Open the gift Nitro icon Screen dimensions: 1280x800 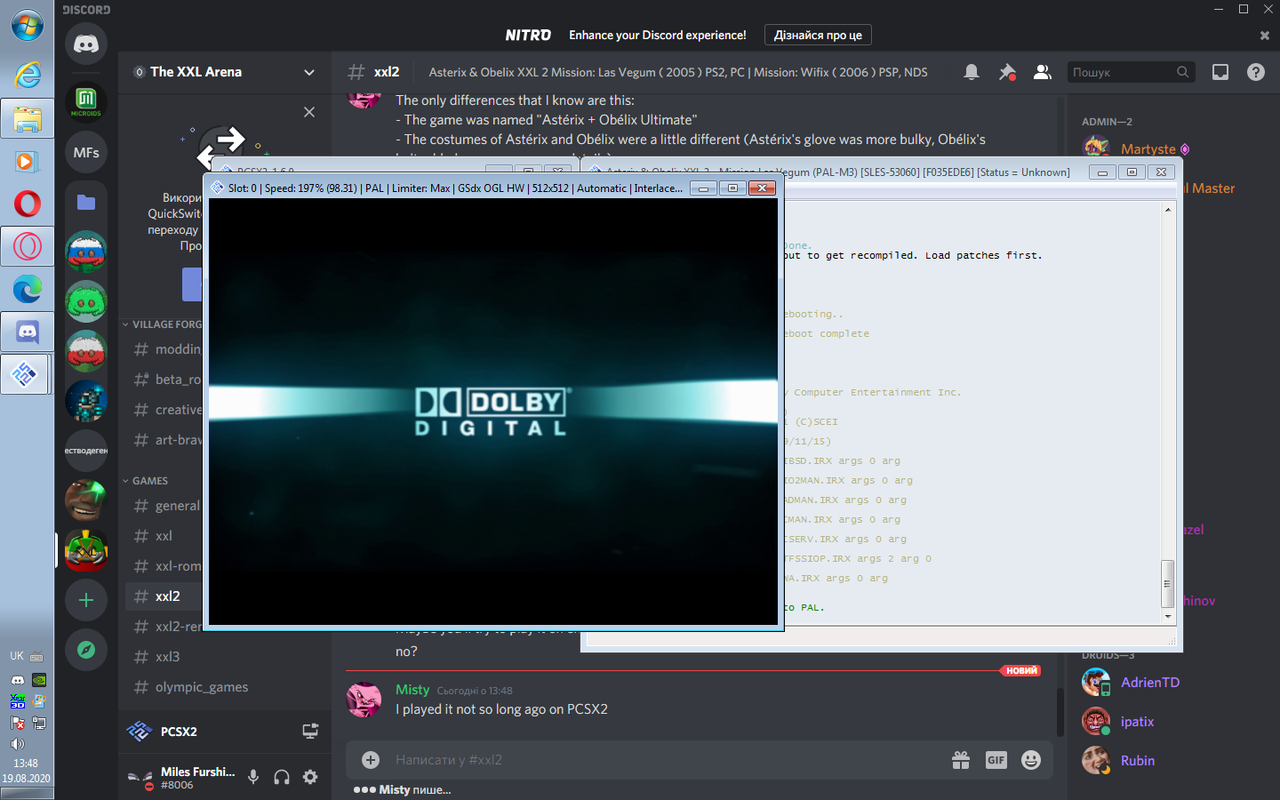coord(961,760)
